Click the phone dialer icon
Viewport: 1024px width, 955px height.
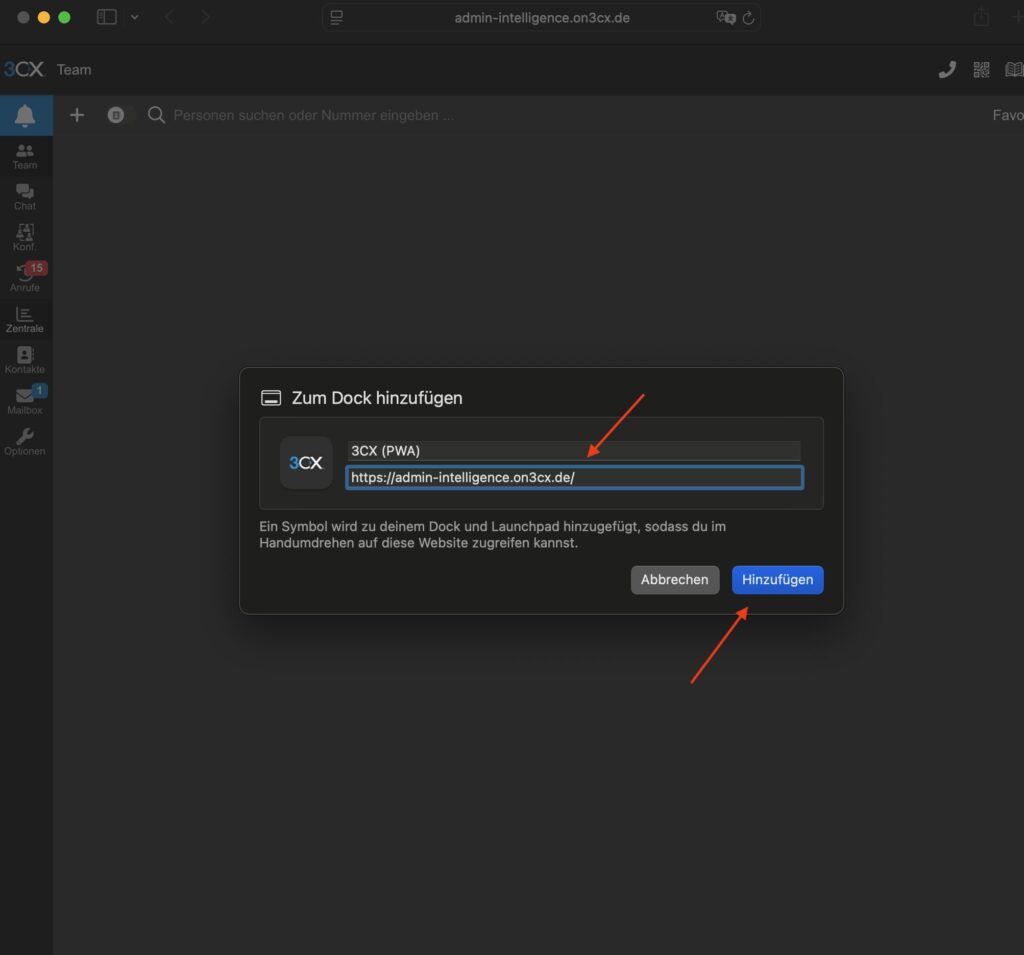point(947,70)
